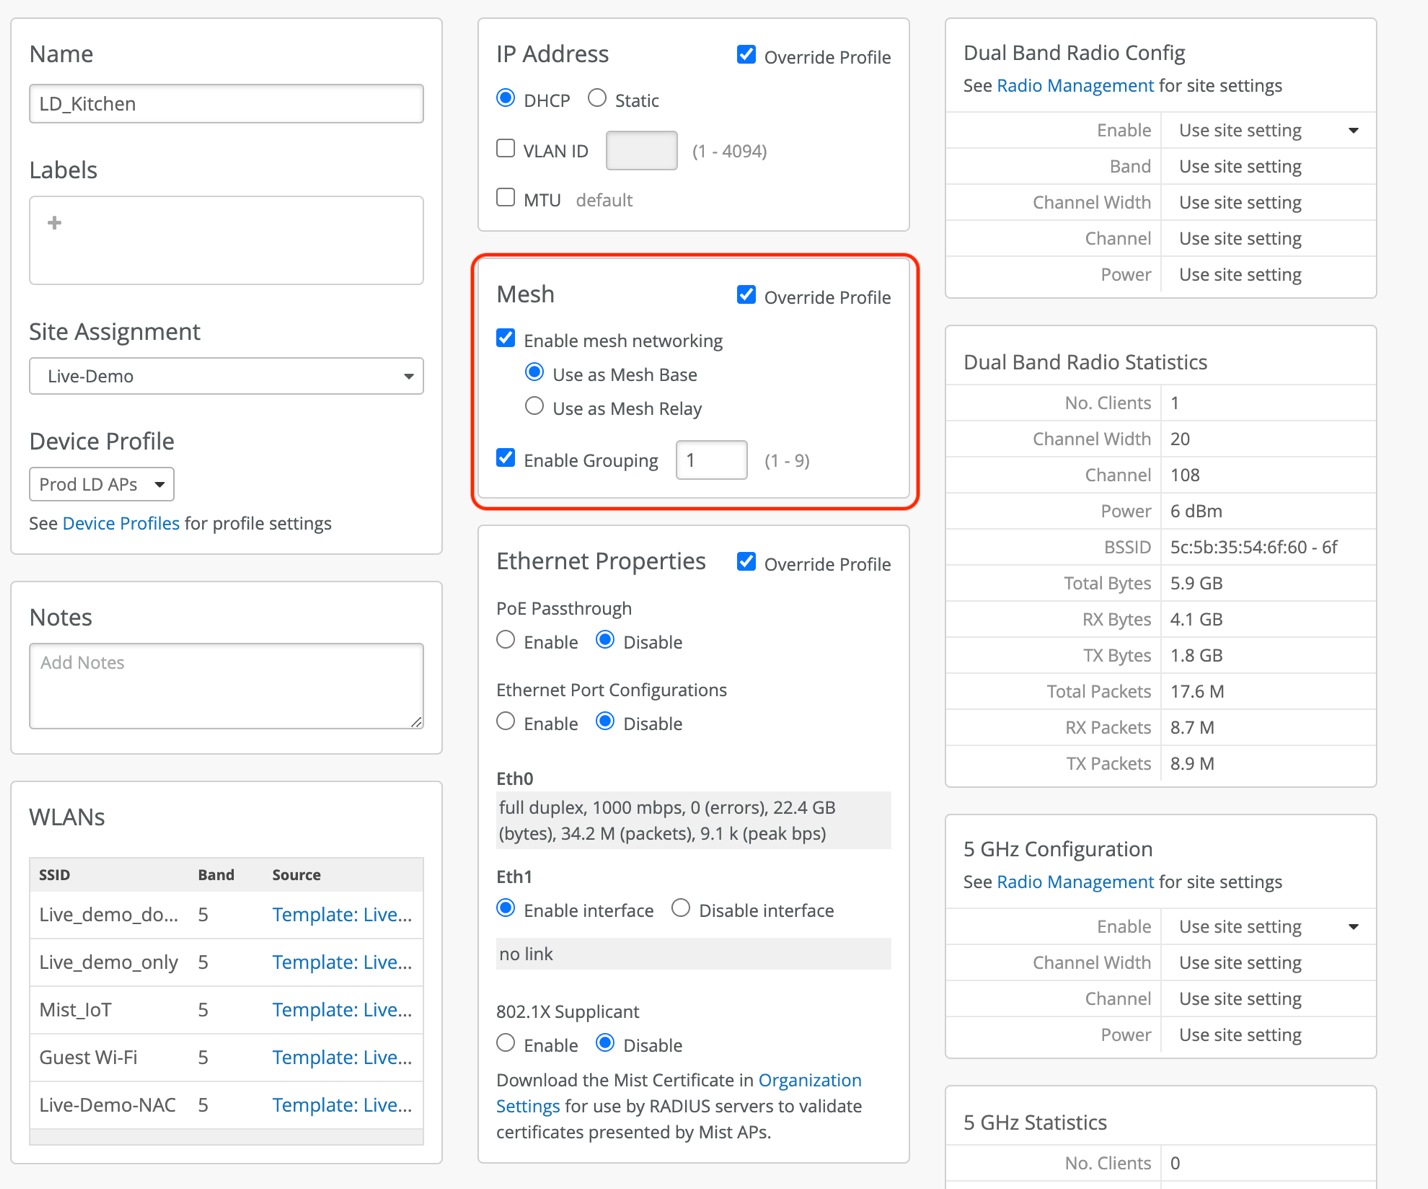Open the Site Assignment dropdown showing Live-Demo
The image size is (1428, 1189).
(226, 376)
